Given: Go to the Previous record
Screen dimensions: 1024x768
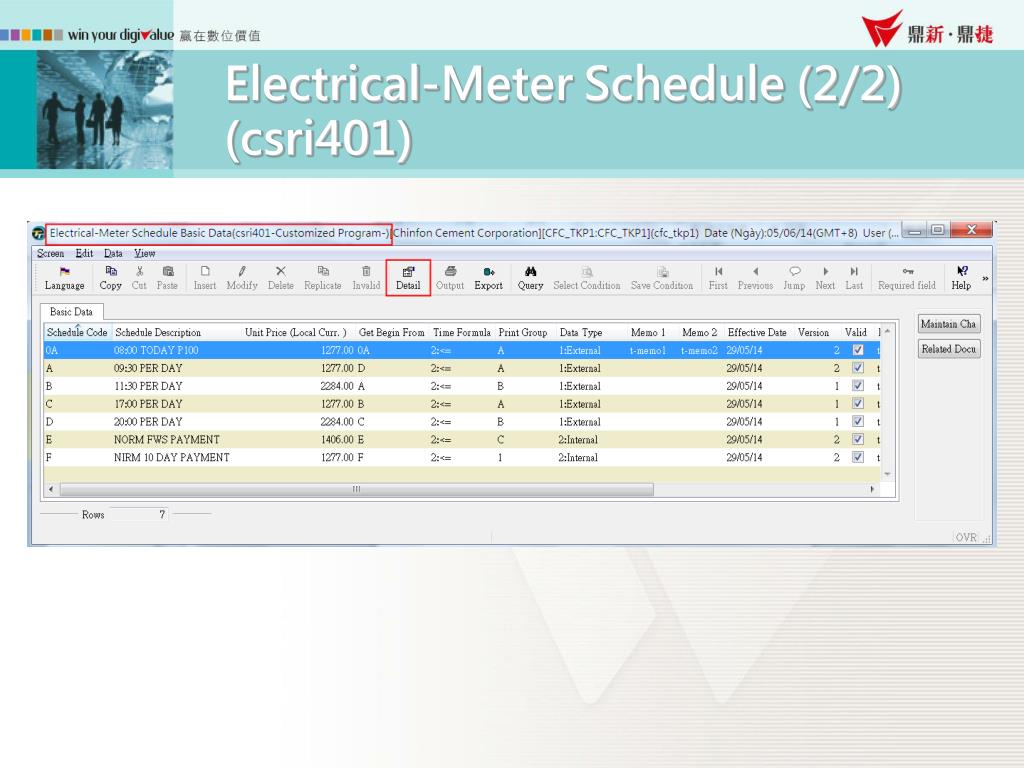Looking at the screenshot, I should (x=756, y=278).
